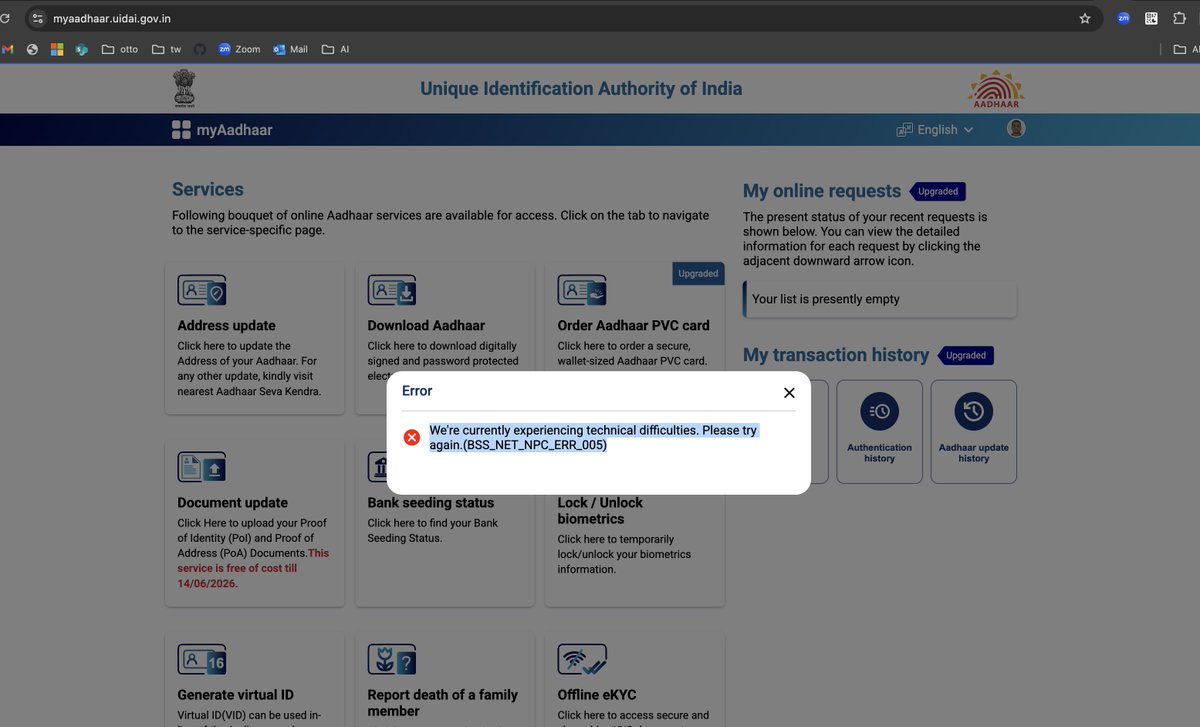This screenshot has height=727, width=1200.
Task: Open the SharePoint bookmark icon
Action: 82,49
